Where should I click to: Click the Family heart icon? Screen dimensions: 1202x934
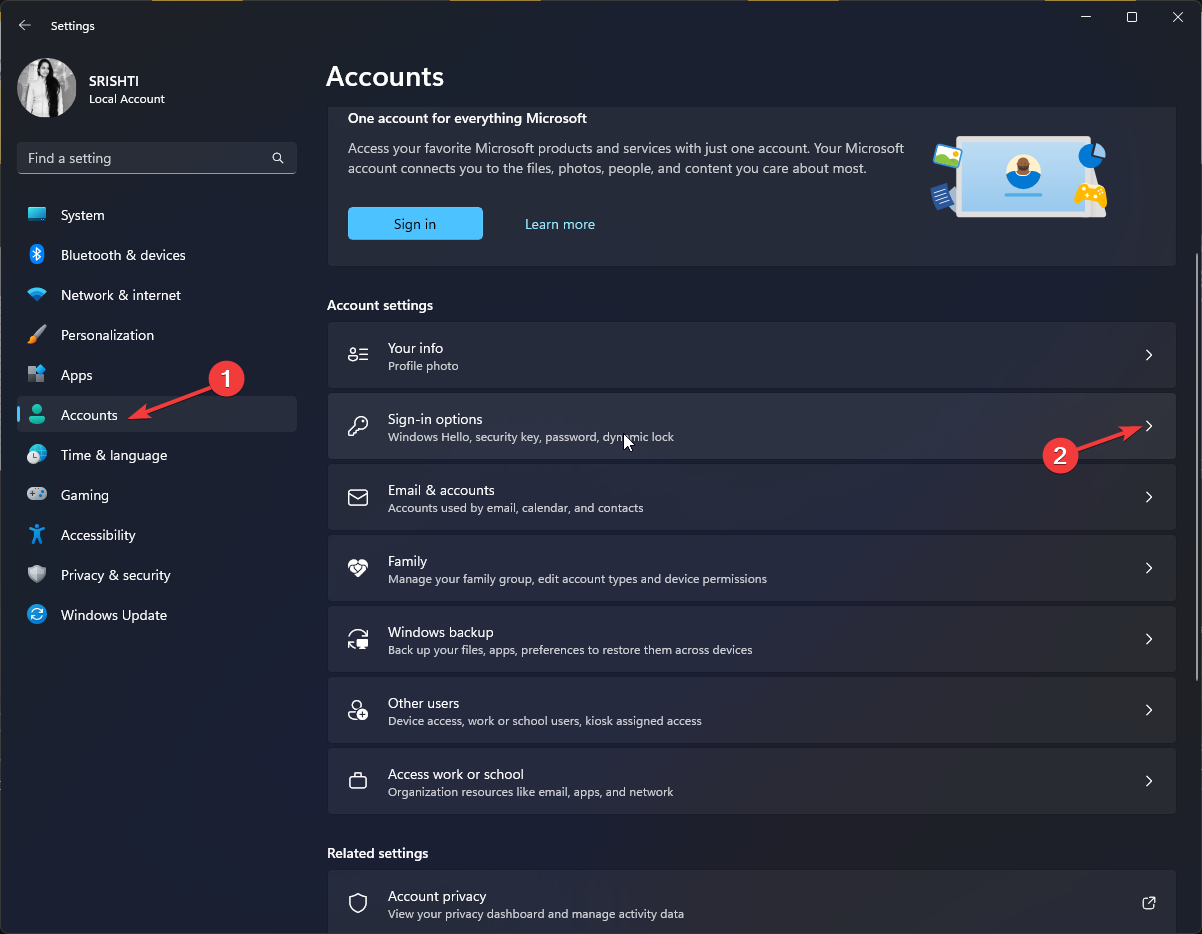pyautogui.click(x=358, y=568)
